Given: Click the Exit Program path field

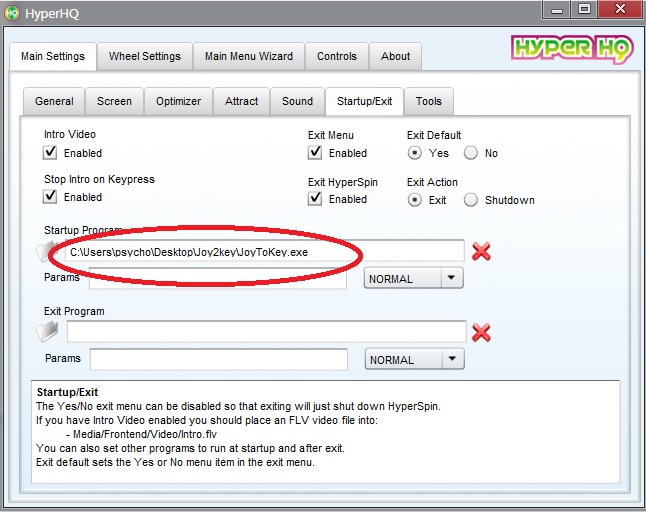Looking at the screenshot, I should (267, 332).
